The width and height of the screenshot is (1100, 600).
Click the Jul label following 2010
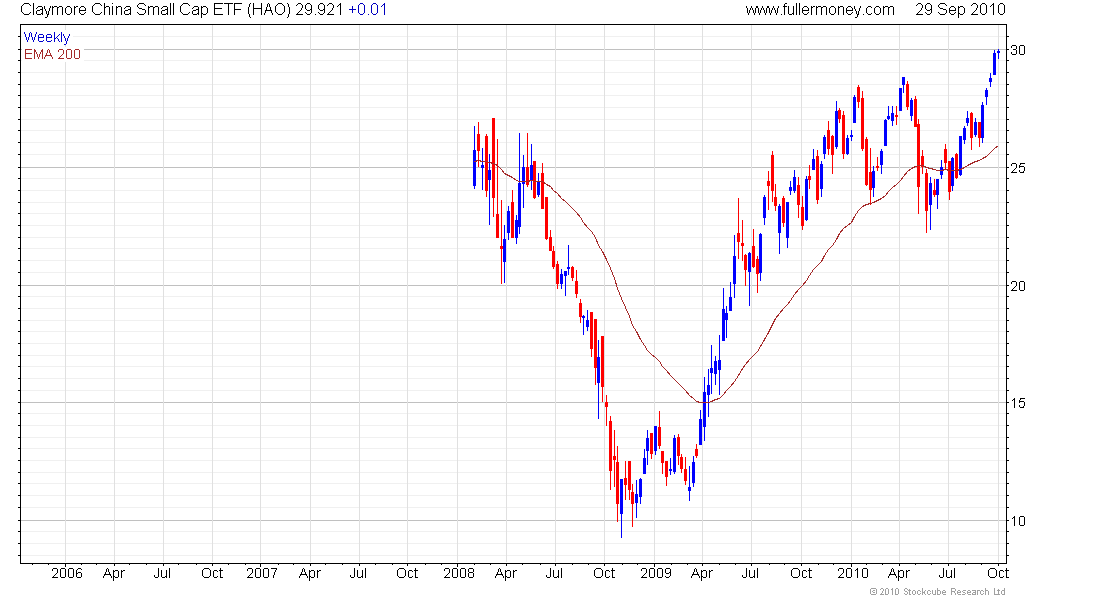(947, 573)
